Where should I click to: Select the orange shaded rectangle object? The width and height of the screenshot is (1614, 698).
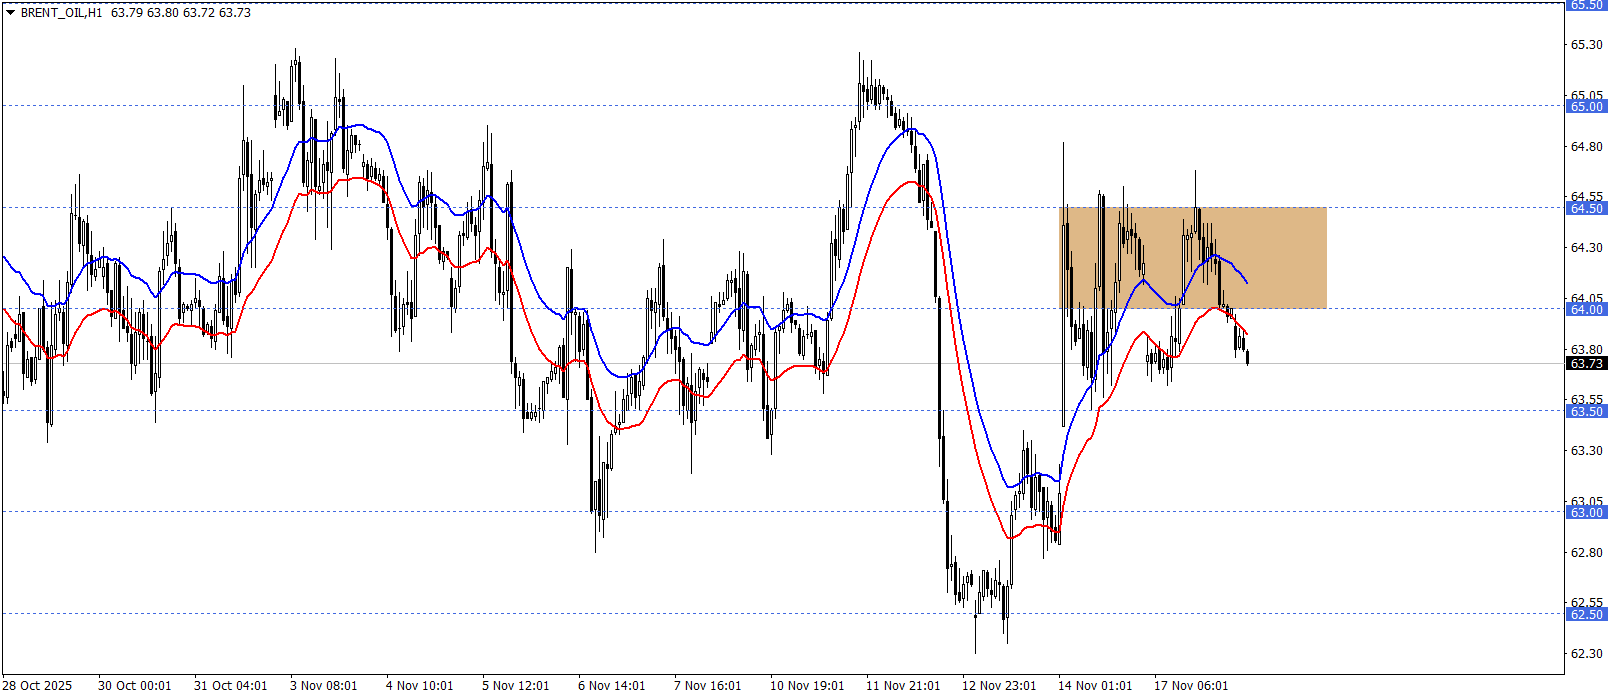(1193, 258)
